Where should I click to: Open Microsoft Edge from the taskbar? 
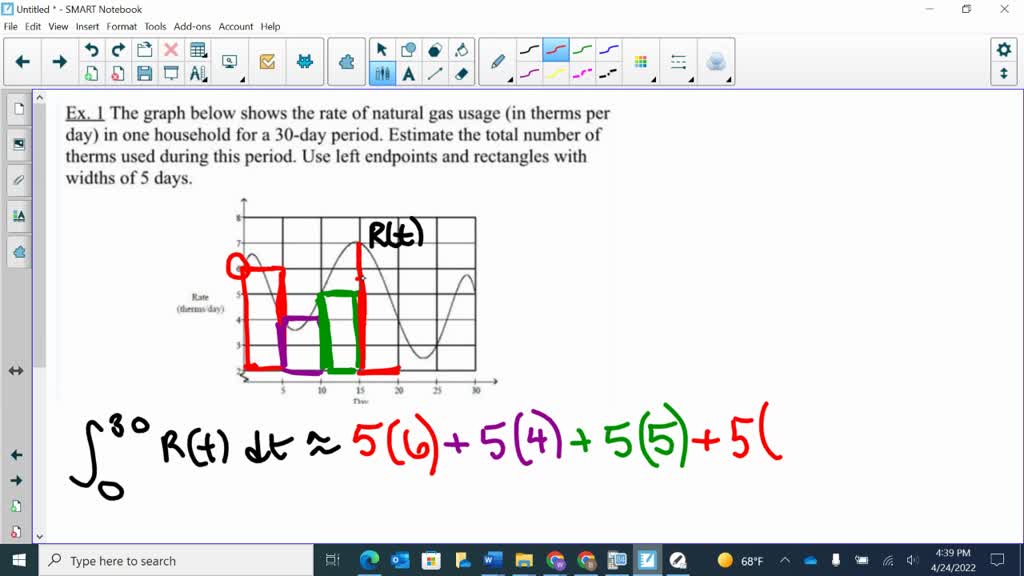369,560
